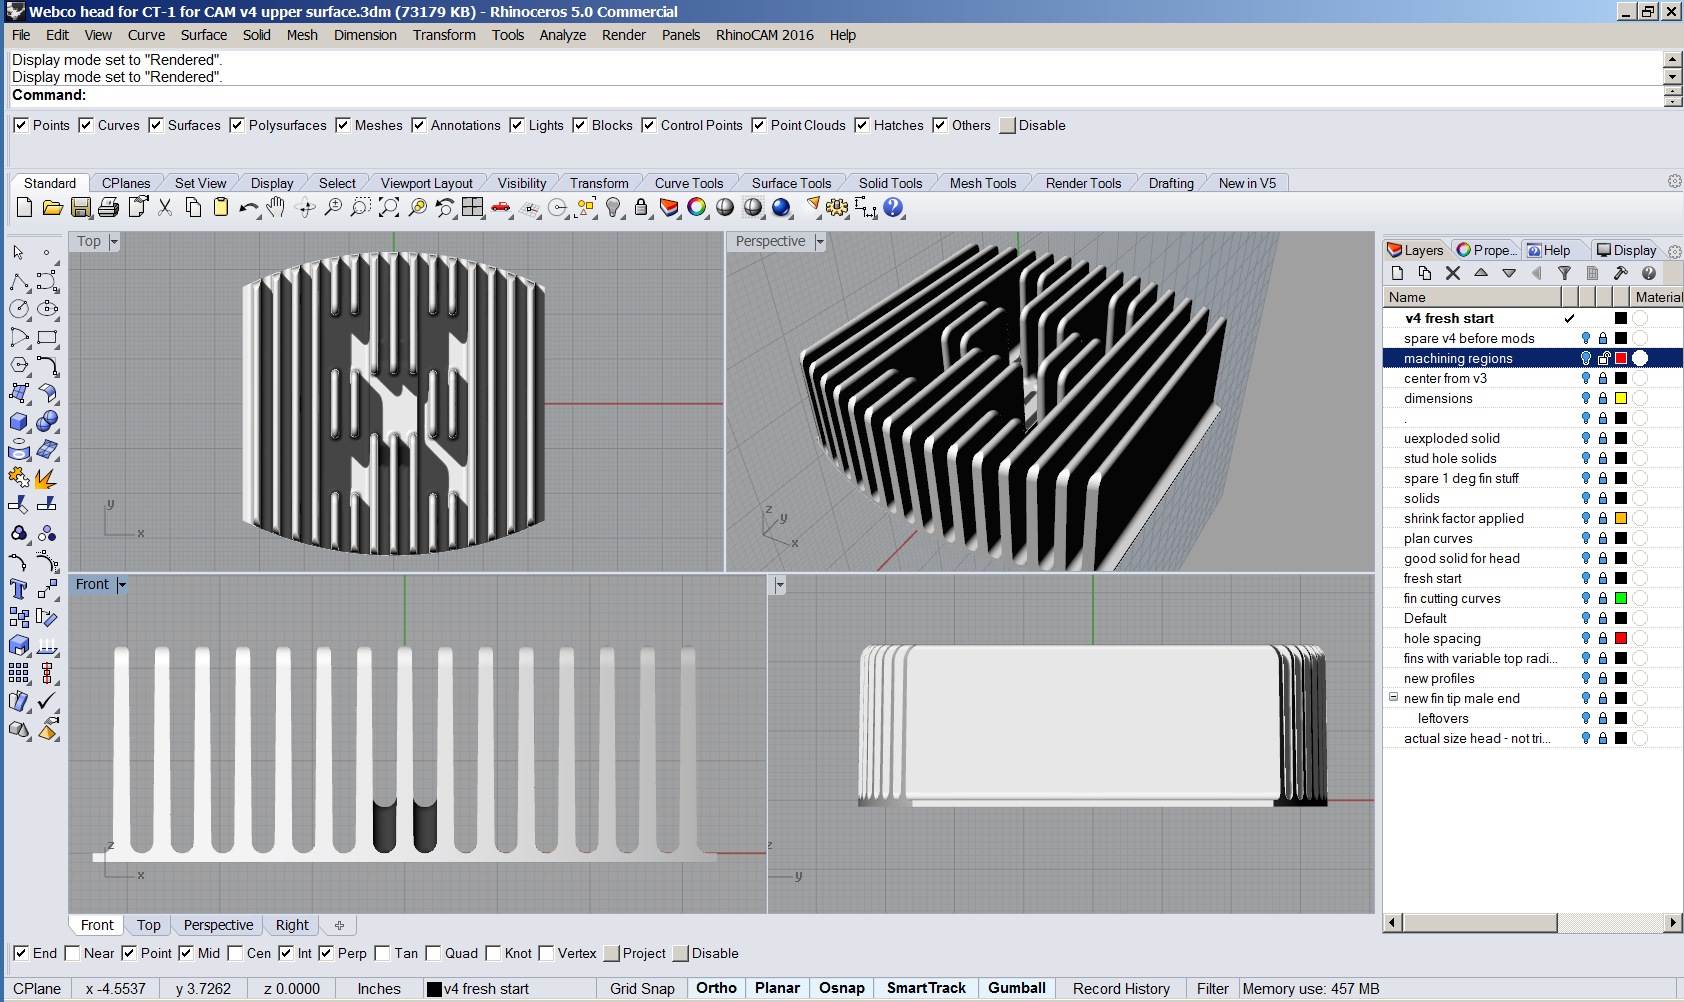Open the Perspective viewport dropdown arrow
This screenshot has width=1684, height=1002.
click(820, 242)
